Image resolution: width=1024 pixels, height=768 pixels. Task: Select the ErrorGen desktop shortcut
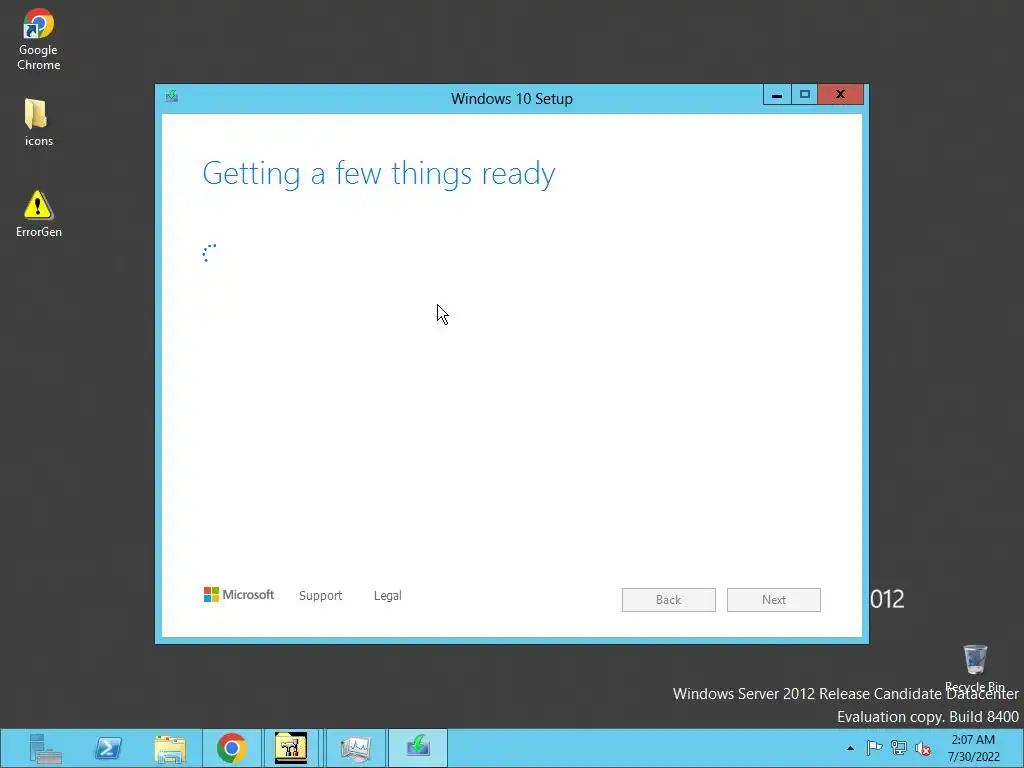(x=39, y=214)
